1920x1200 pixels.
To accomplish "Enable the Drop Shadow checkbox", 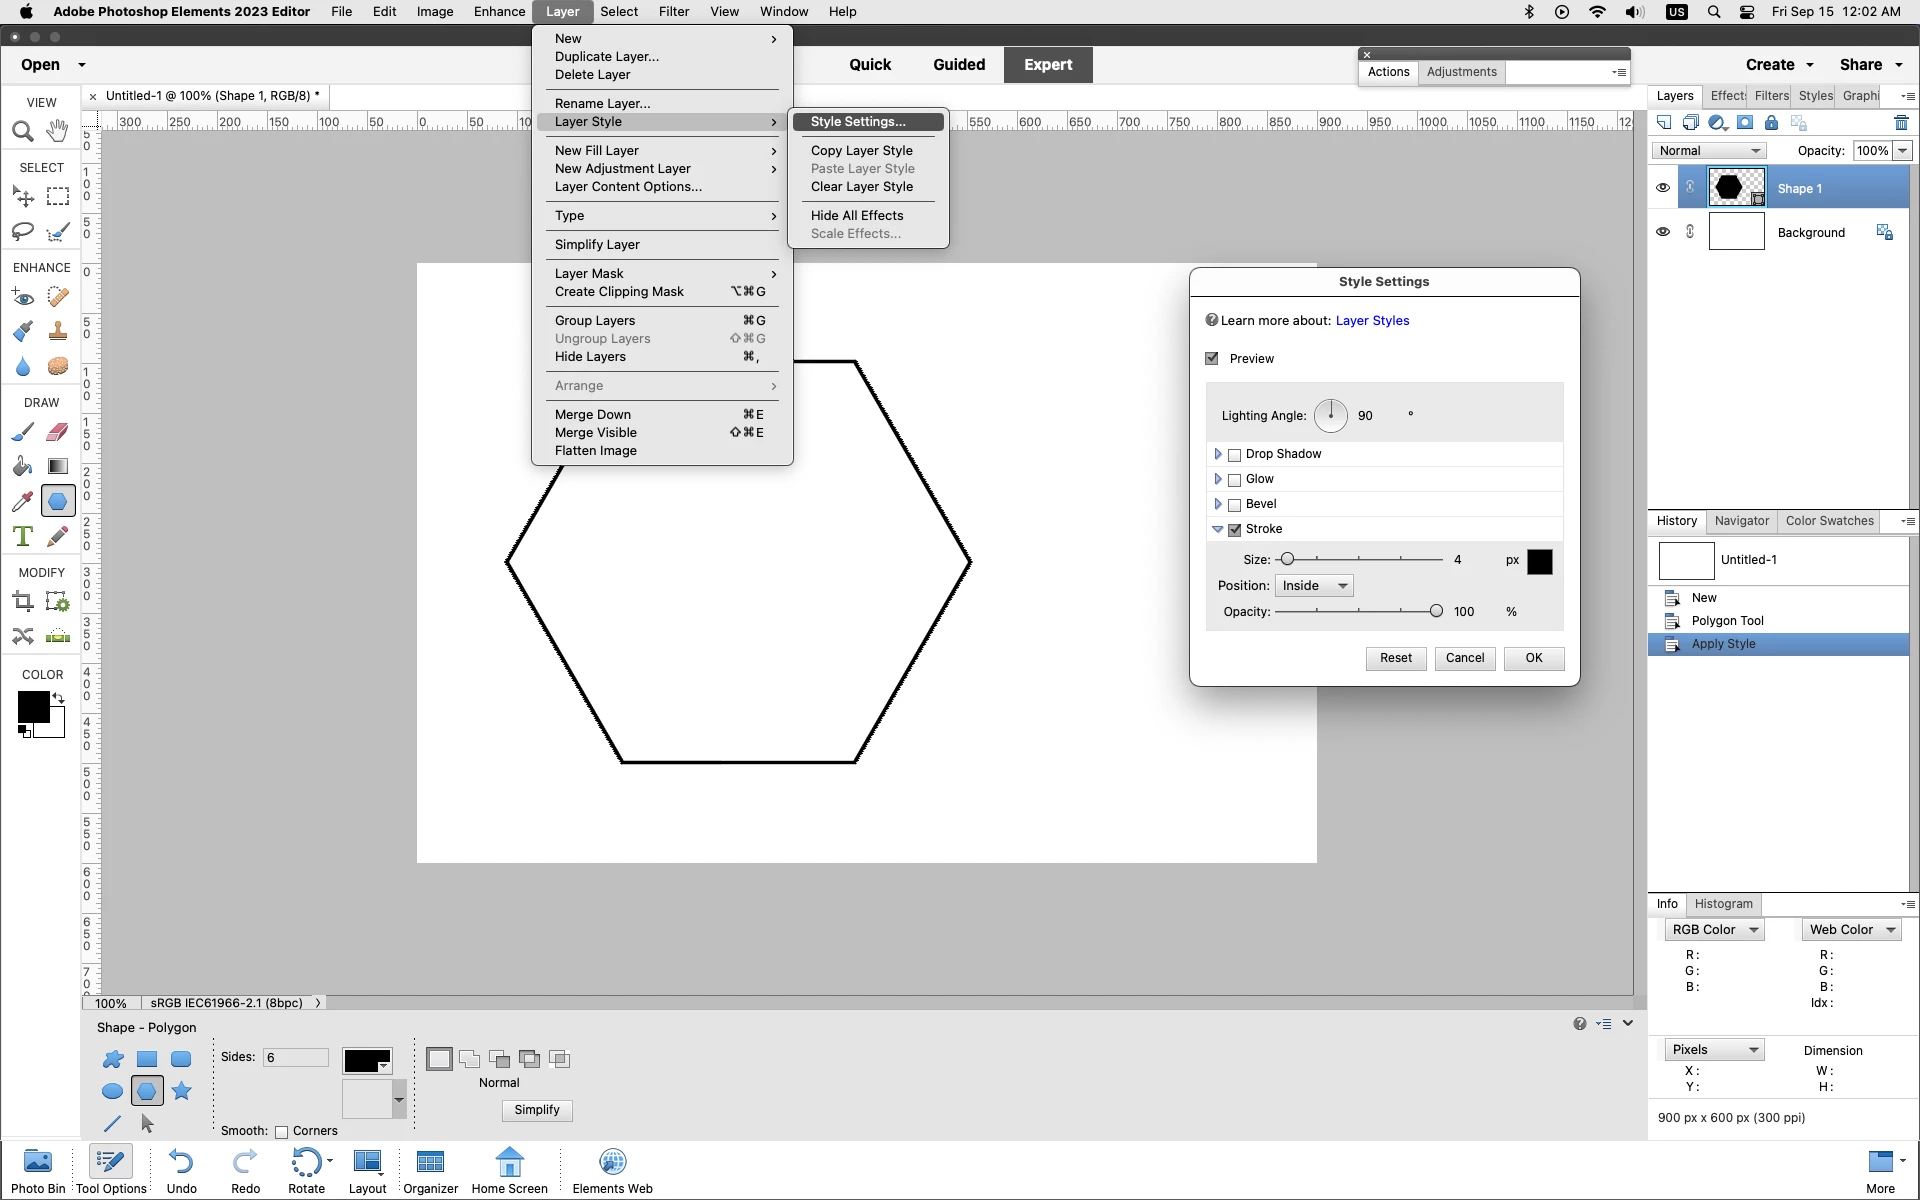I will 1235,455.
